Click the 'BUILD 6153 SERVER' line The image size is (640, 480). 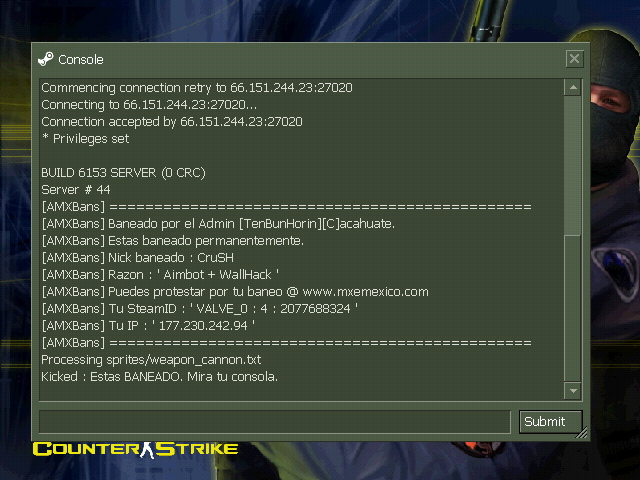pos(123,173)
